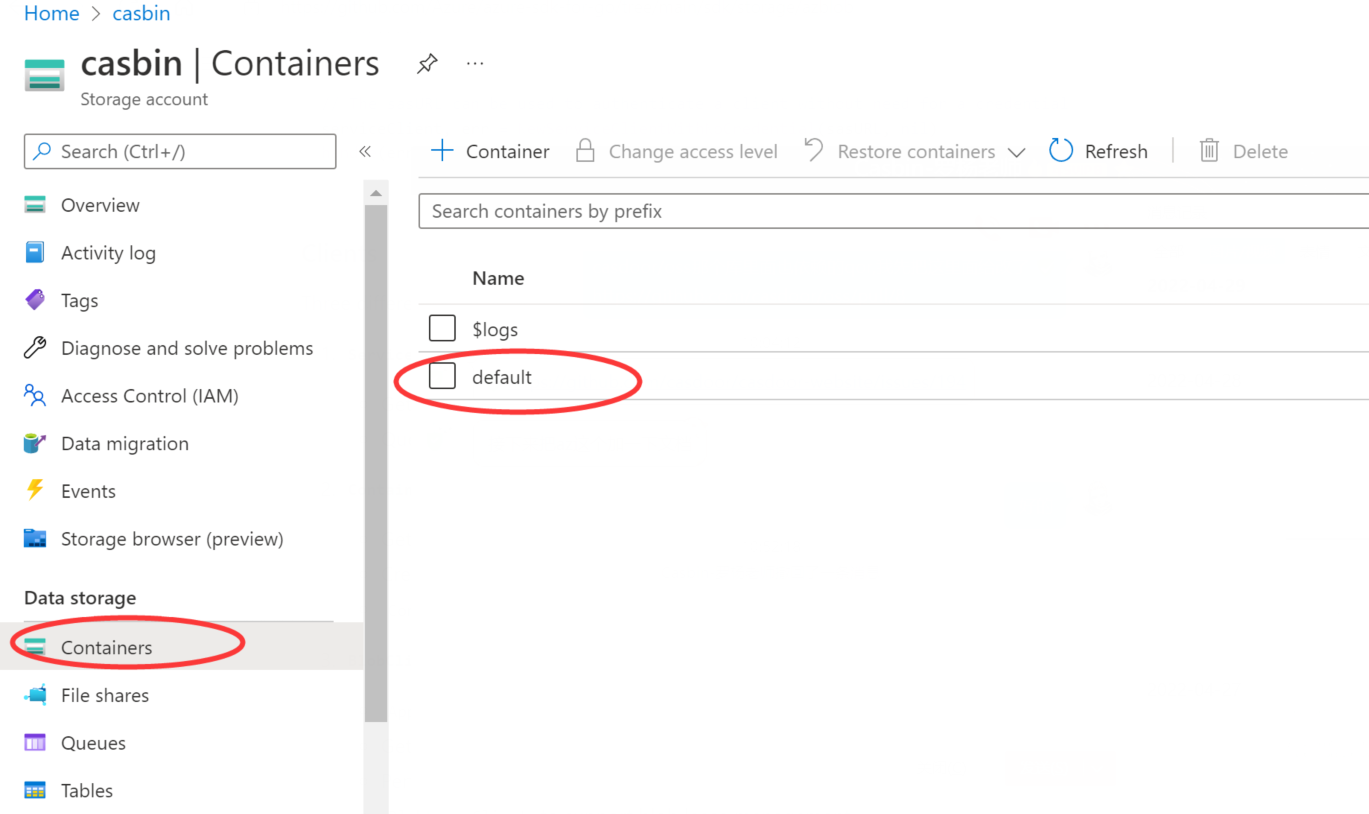Viewport: 1369px width, 814px height.
Task: Check the $logs container checkbox
Action: [x=441, y=327]
